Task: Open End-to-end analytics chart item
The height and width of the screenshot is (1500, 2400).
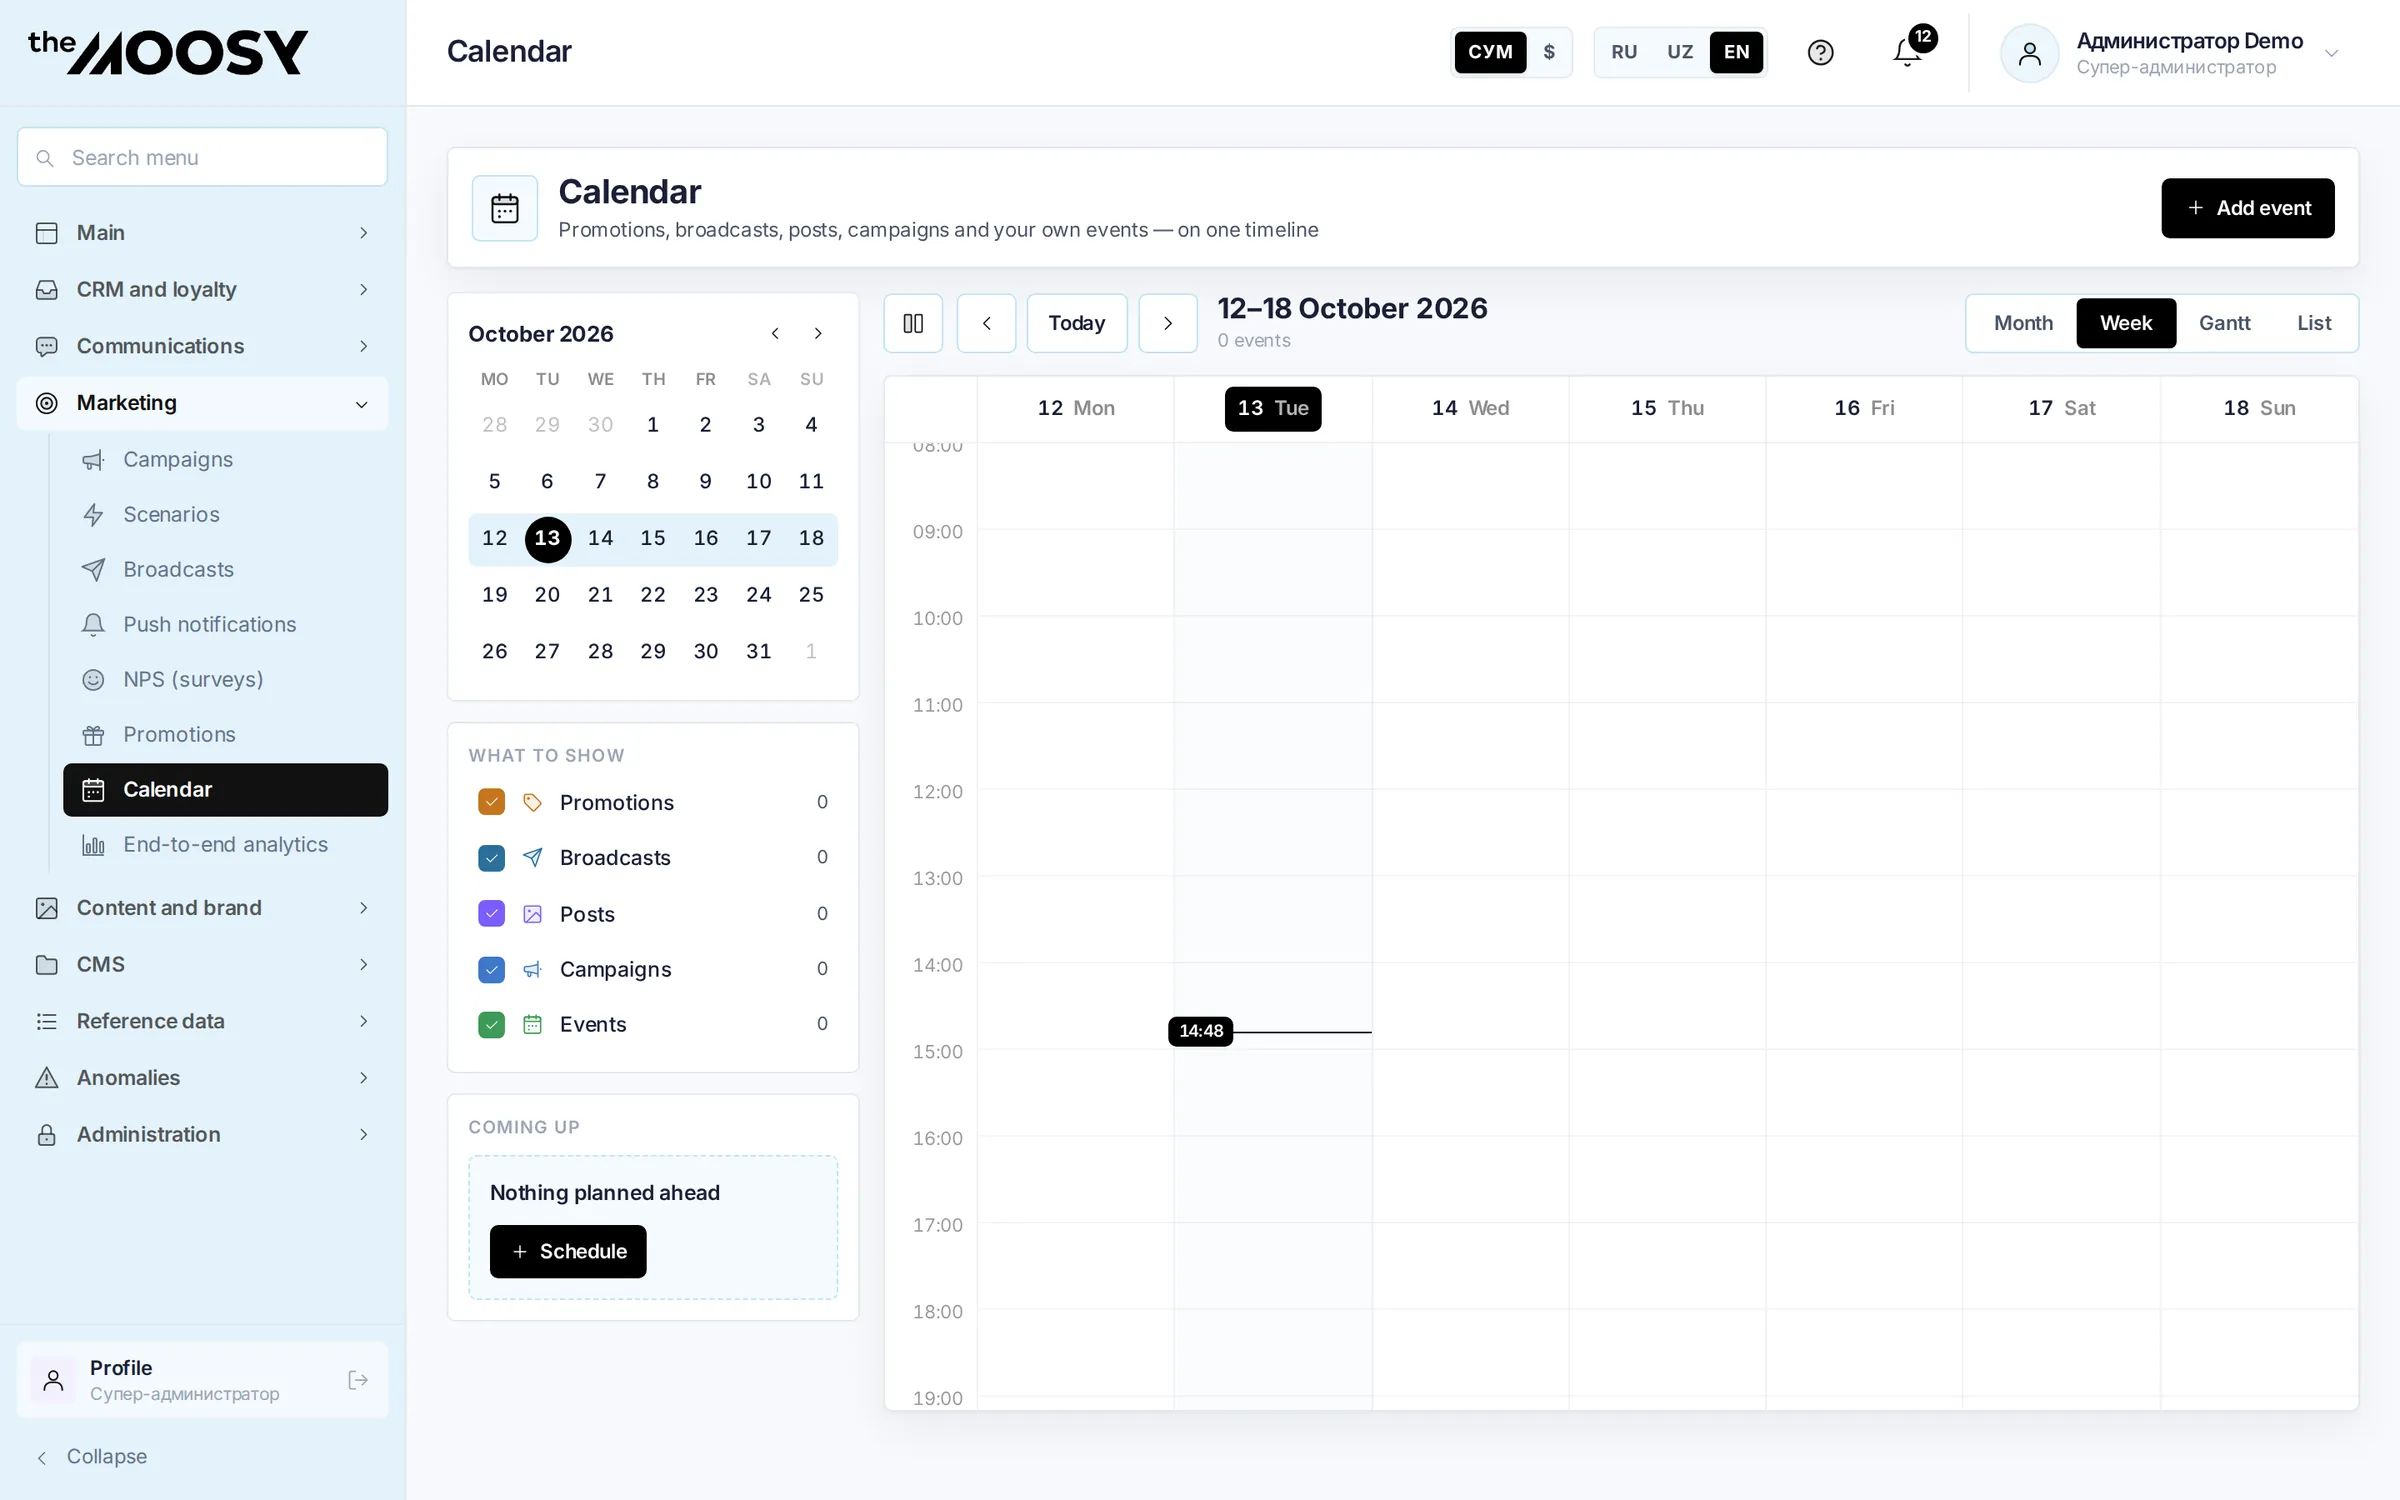Action: (x=225, y=844)
